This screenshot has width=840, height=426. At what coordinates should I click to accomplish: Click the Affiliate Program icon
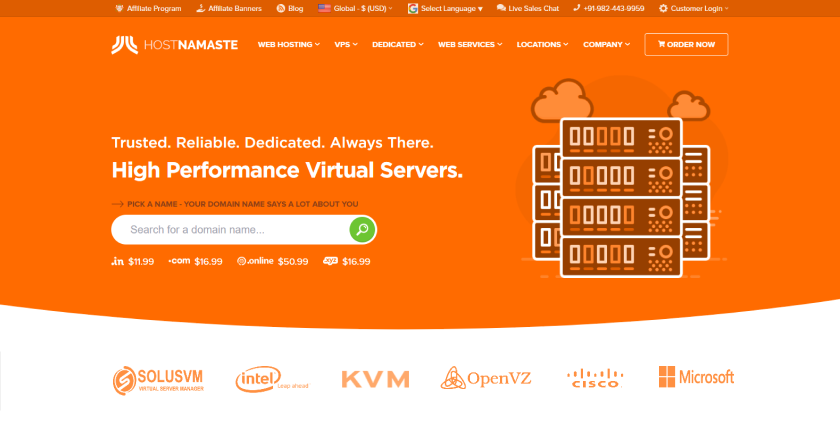coord(119,9)
